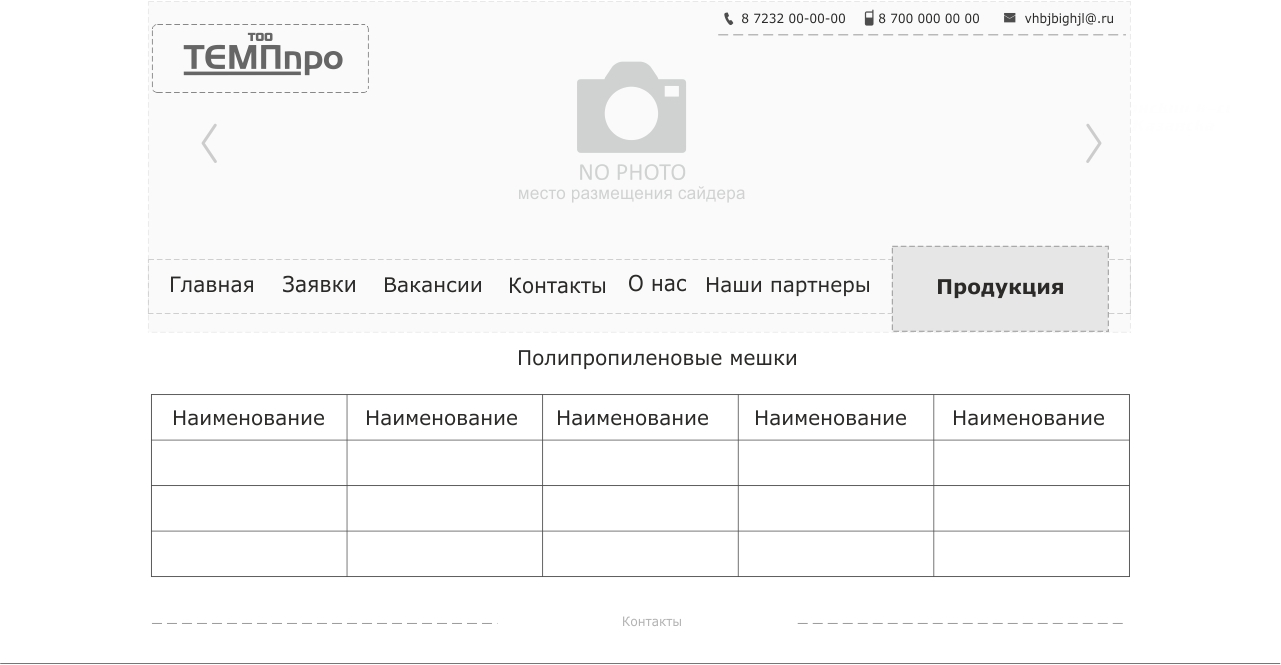Click the mobile number 8 700 000 00 00

[x=929, y=19]
